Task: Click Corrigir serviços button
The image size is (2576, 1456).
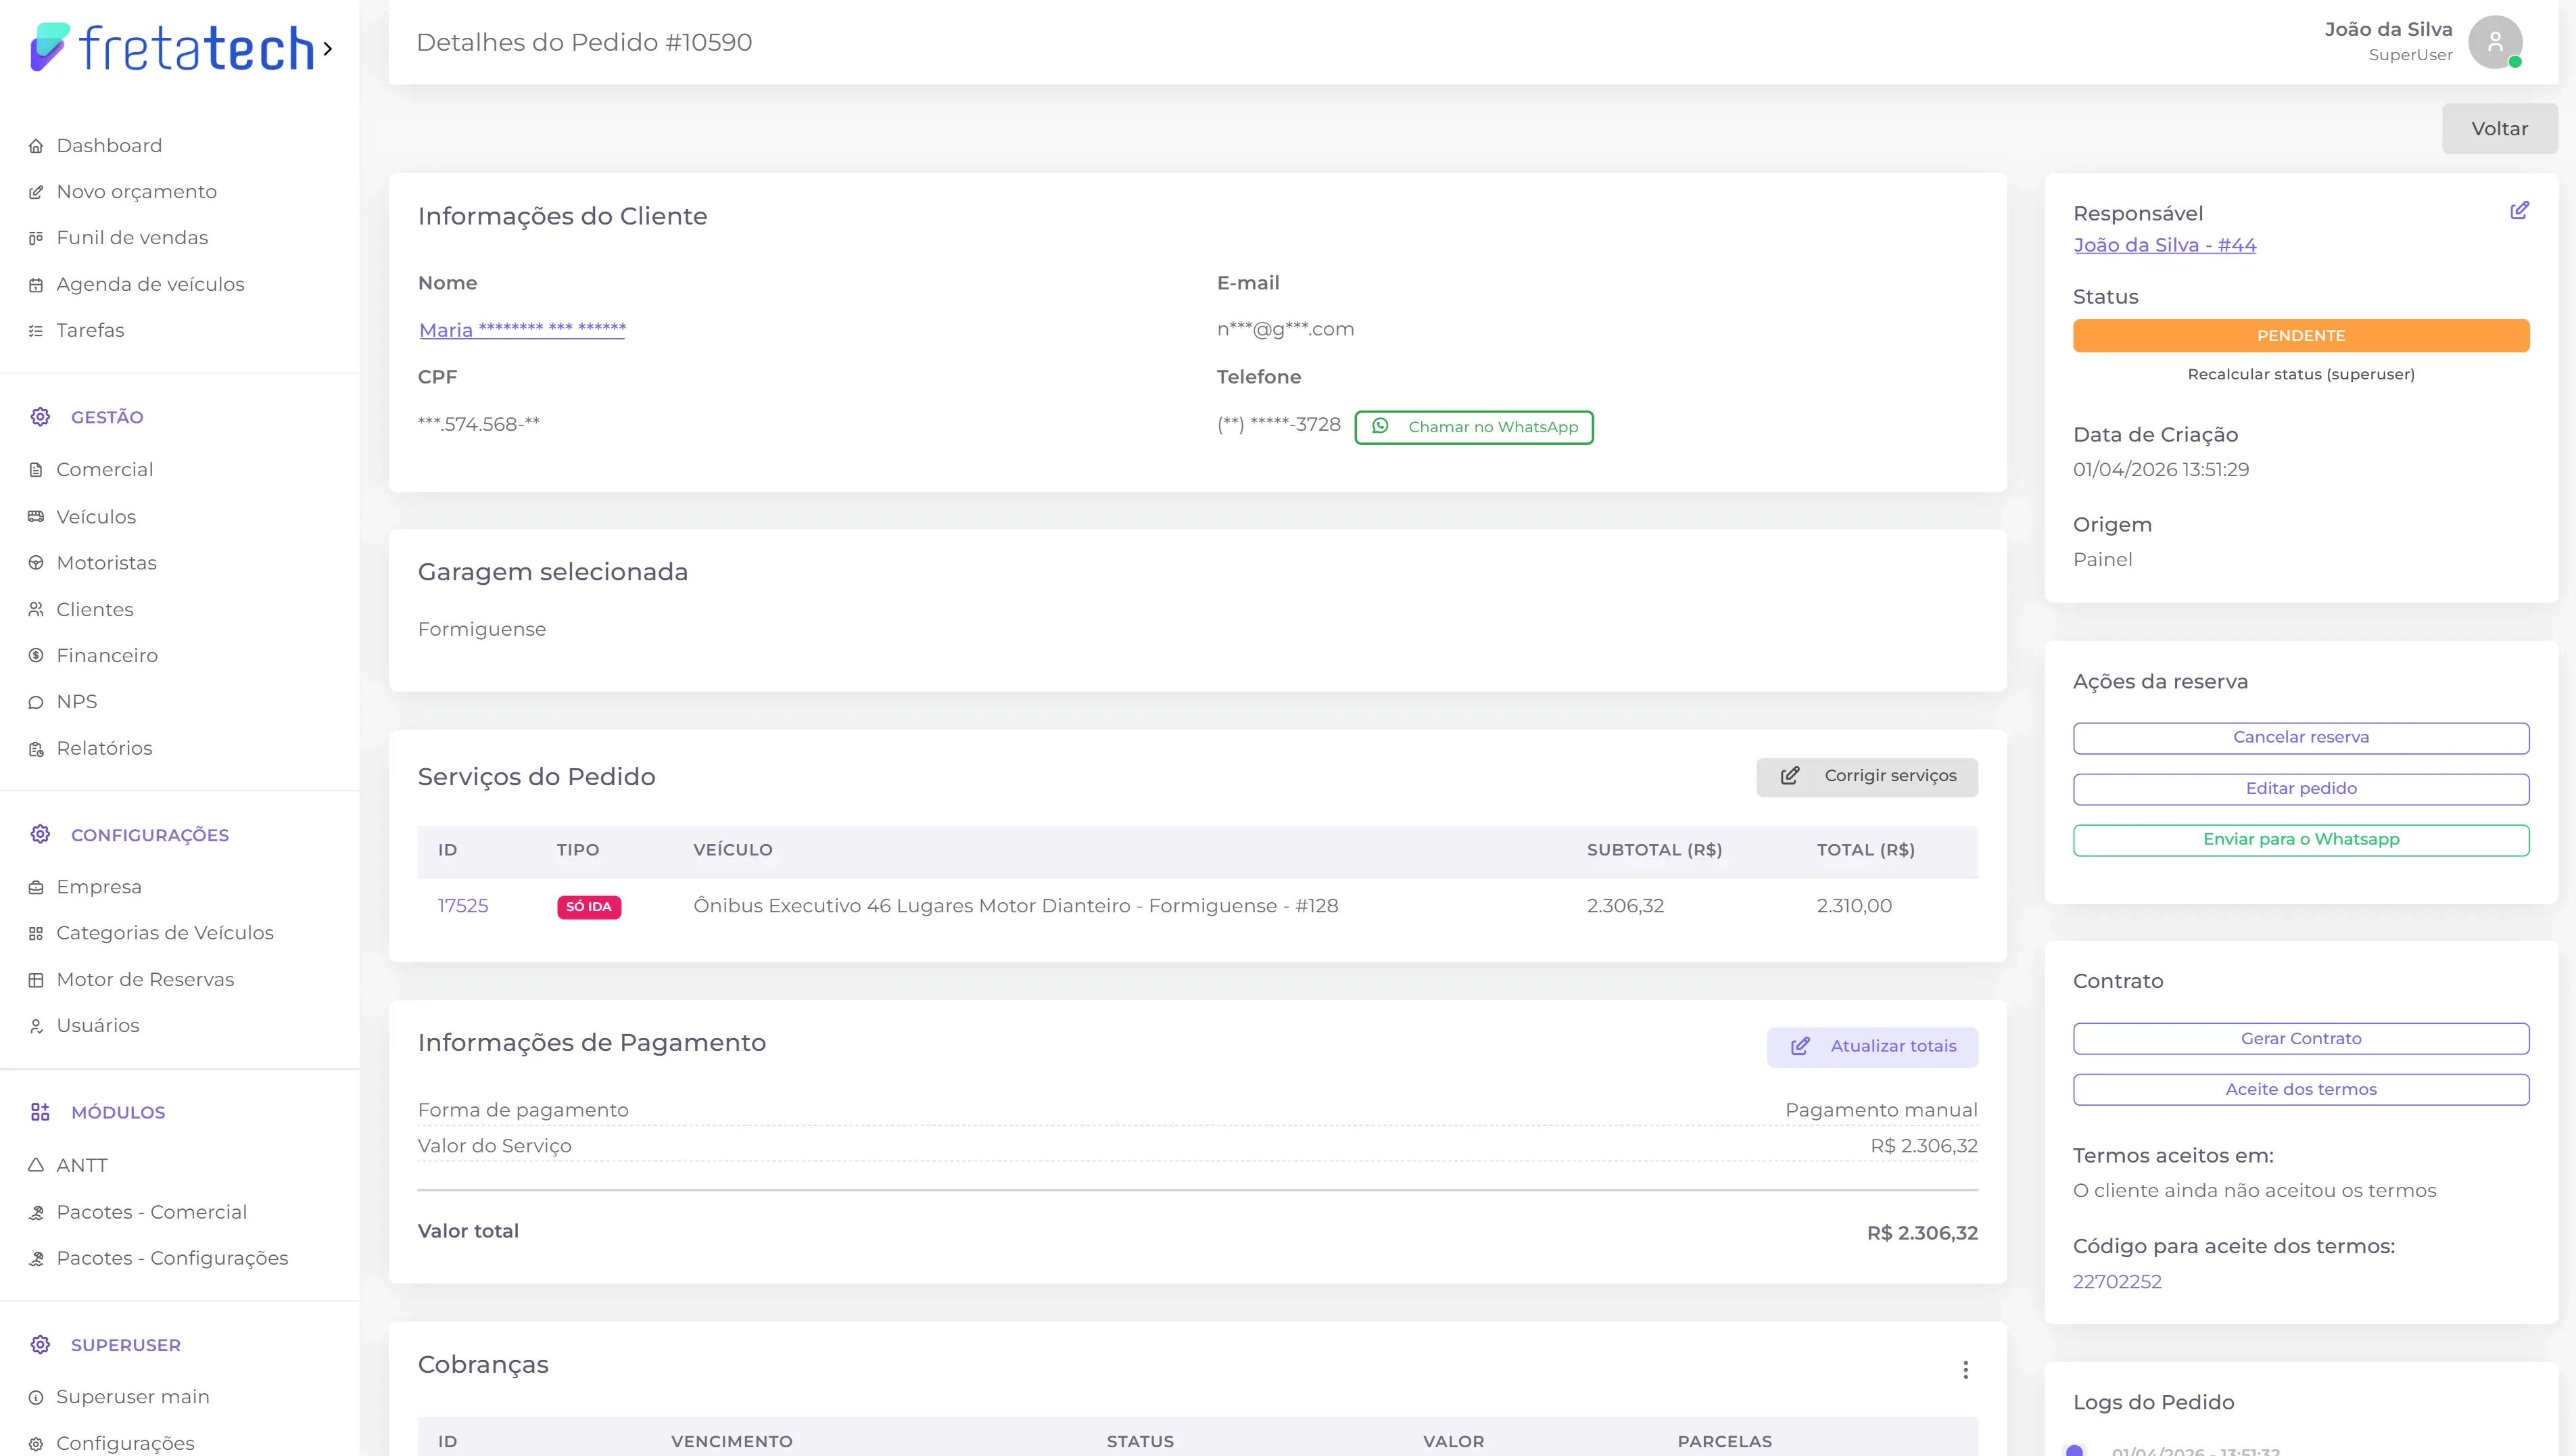Action: point(1867,777)
